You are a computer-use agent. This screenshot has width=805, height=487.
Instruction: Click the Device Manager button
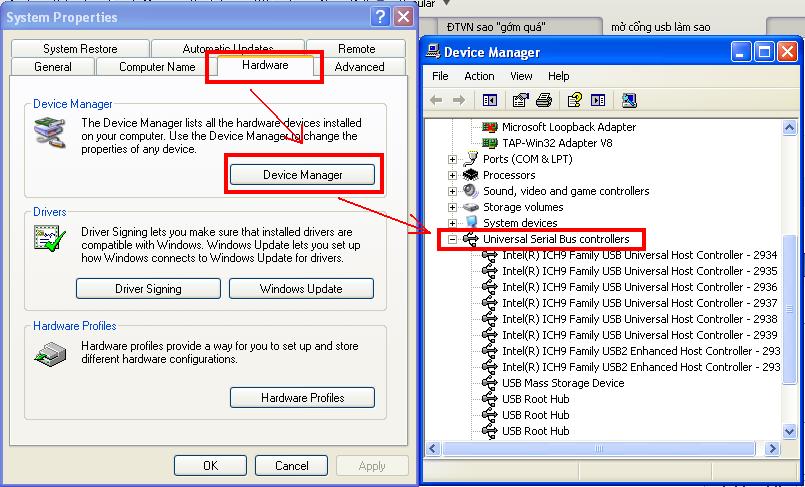[x=302, y=175]
